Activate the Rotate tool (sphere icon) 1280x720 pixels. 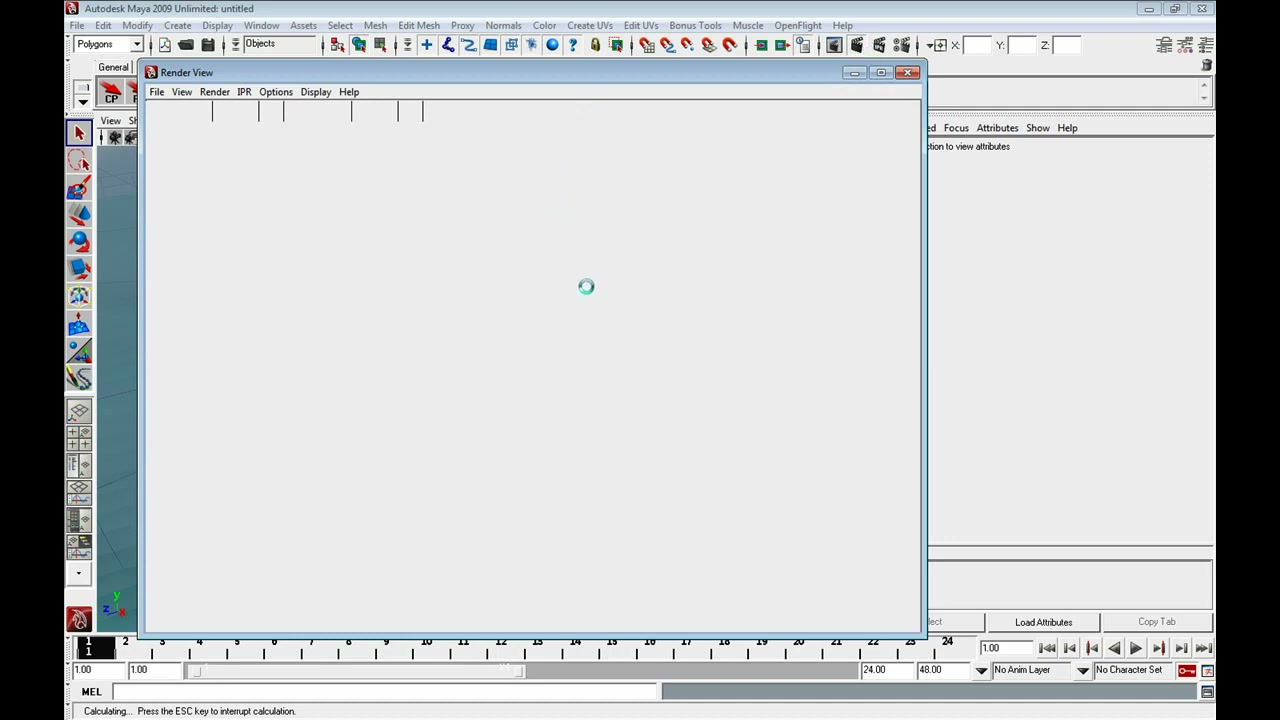[x=79, y=241]
